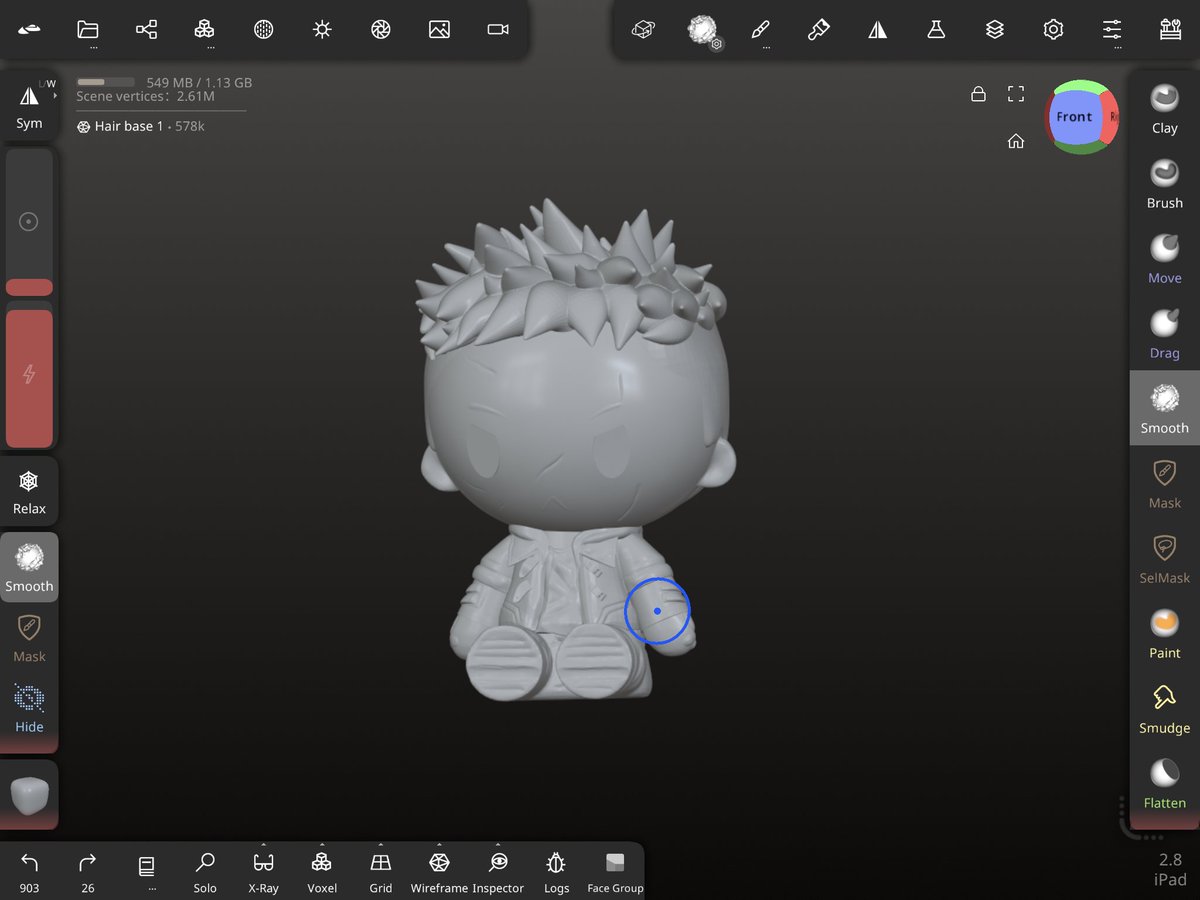Image resolution: width=1200 pixels, height=900 pixels.
Task: Toggle the Inspector panel
Action: [498, 872]
